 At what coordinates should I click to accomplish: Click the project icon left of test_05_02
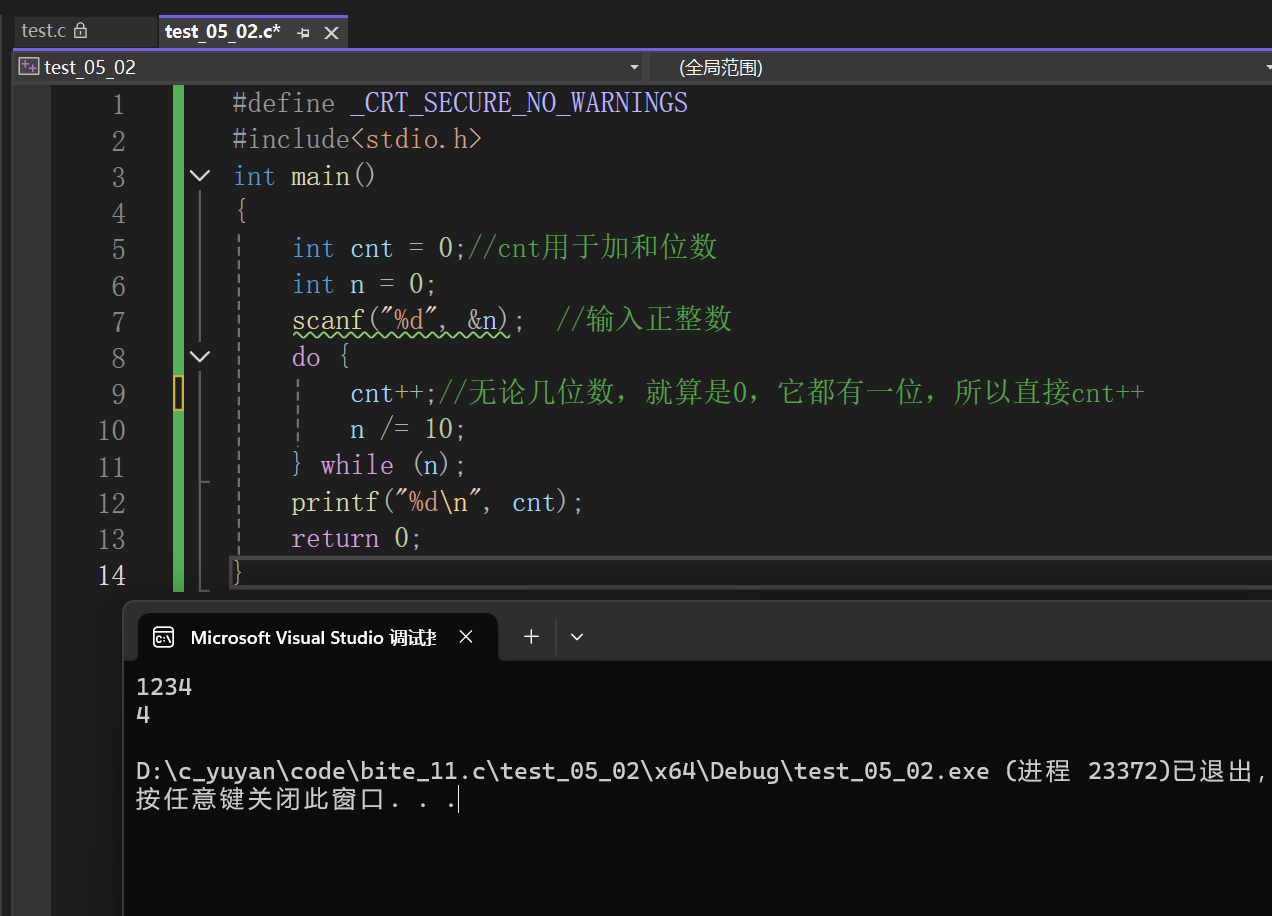[28, 67]
